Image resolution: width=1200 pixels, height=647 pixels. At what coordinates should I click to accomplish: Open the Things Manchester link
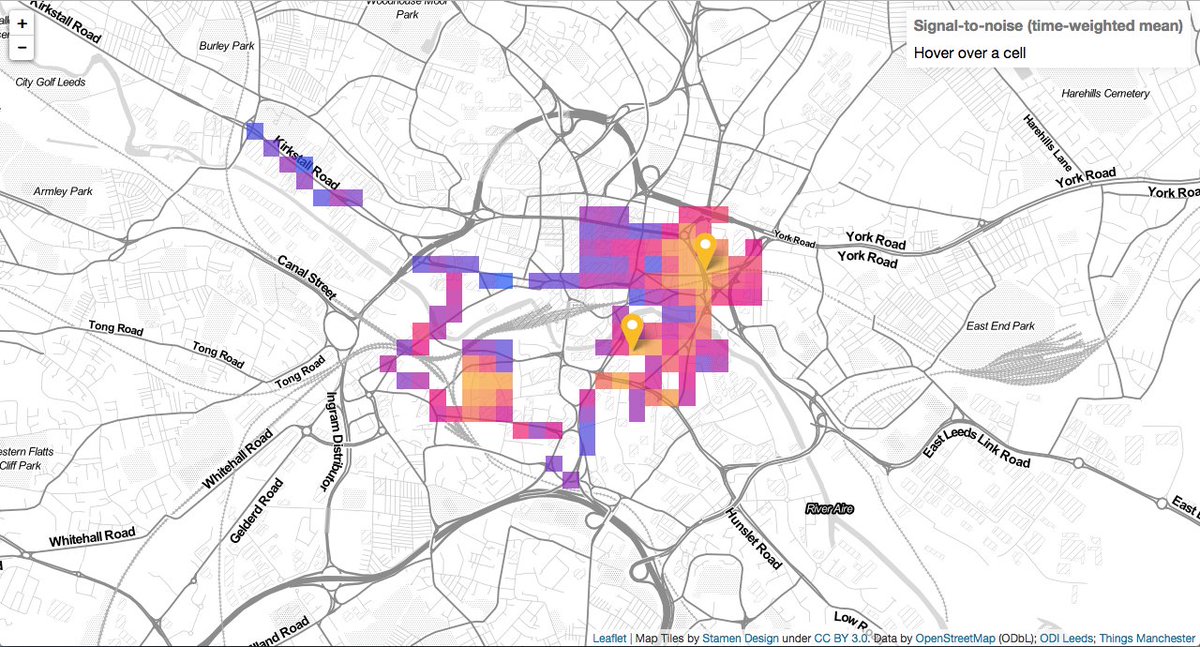(x=1147, y=637)
